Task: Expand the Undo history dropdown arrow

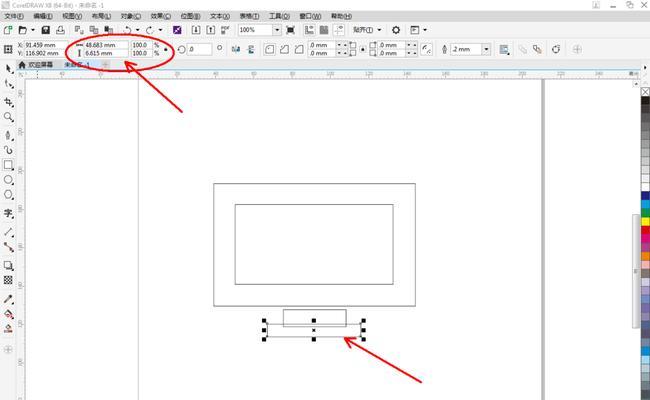Action: point(138,30)
